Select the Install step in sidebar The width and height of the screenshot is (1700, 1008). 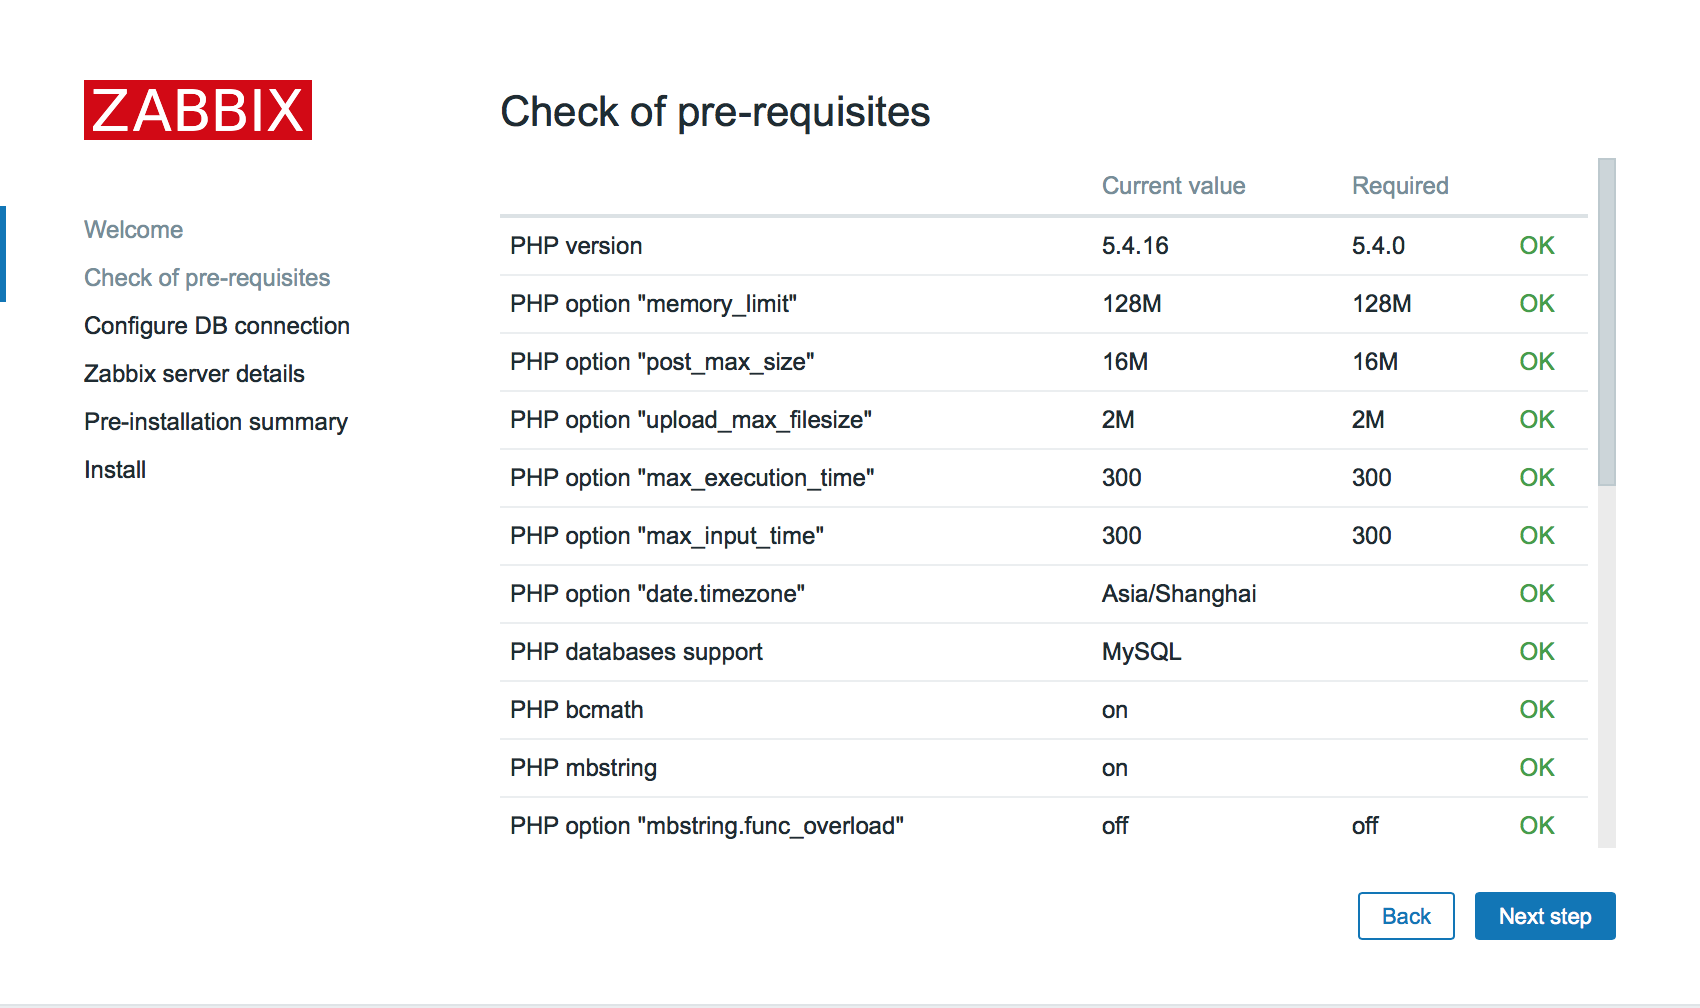click(115, 470)
